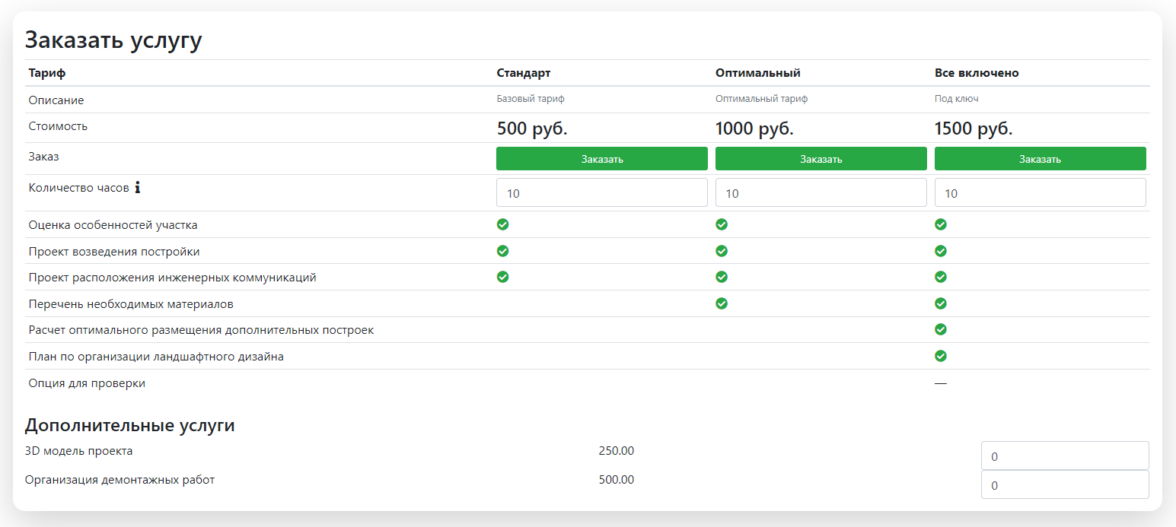Click the Все включено column header
1176x527 pixels.
click(976, 73)
